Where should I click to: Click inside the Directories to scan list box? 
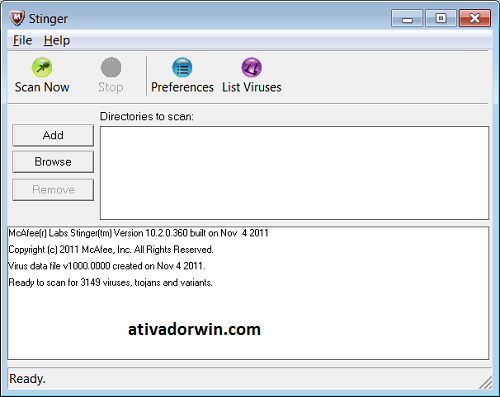pos(294,173)
